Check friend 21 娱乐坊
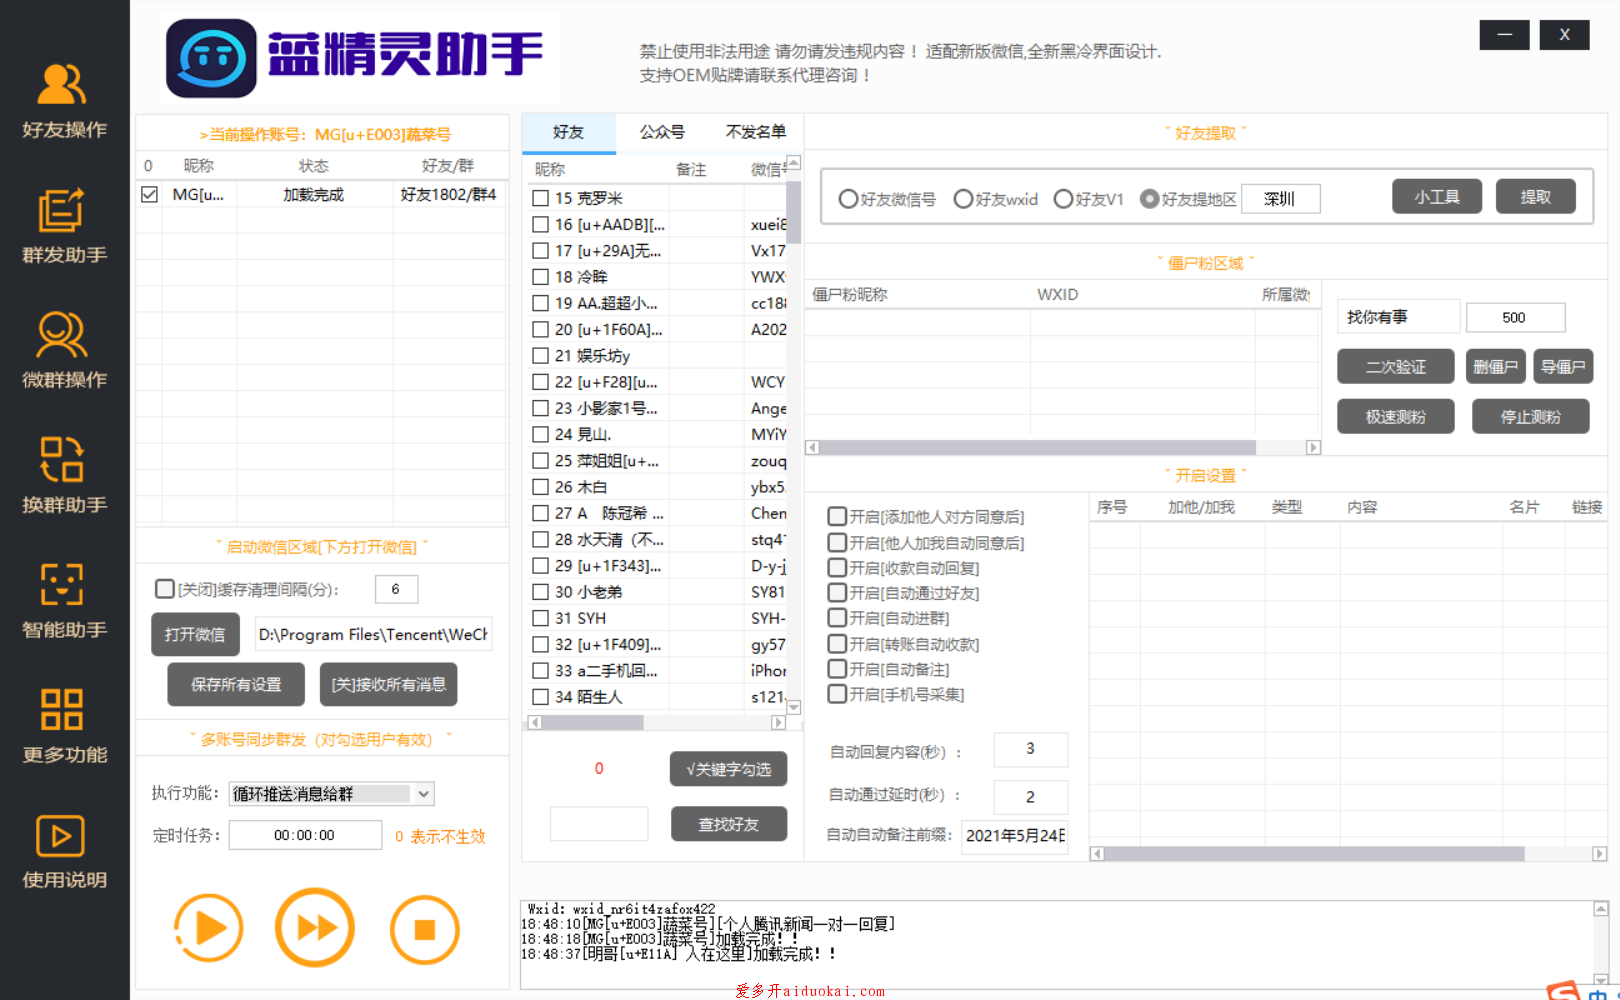The height and width of the screenshot is (1000, 1620). 540,356
